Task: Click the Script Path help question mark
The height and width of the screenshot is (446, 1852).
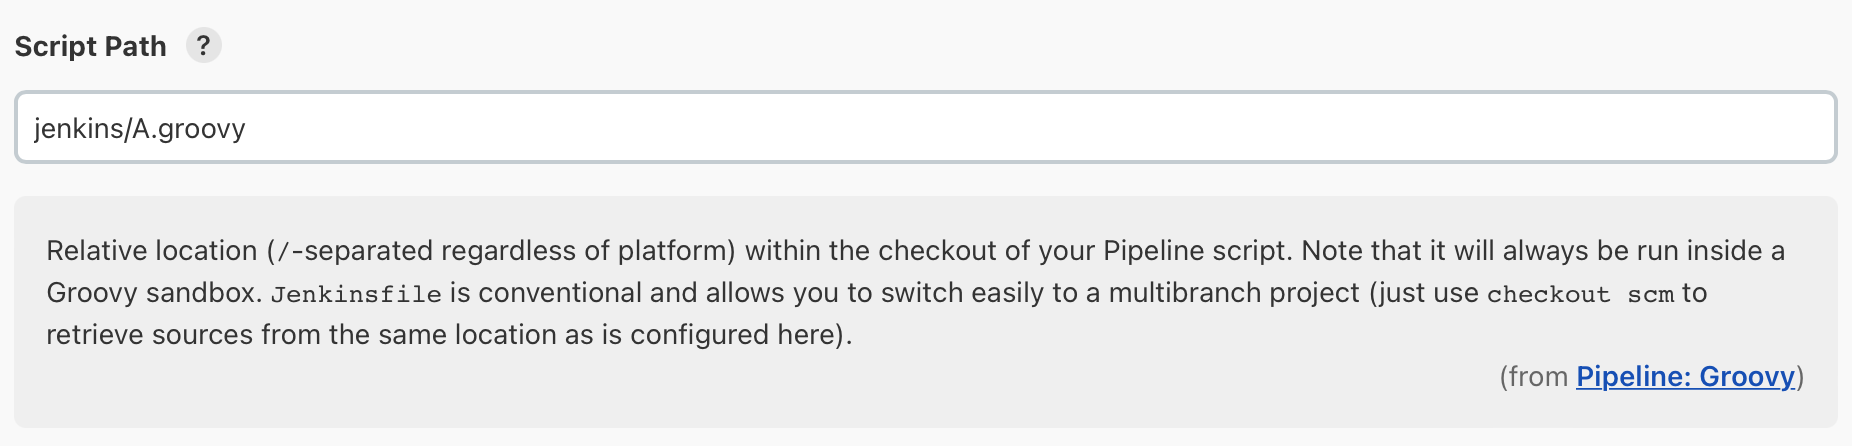Action: [203, 45]
